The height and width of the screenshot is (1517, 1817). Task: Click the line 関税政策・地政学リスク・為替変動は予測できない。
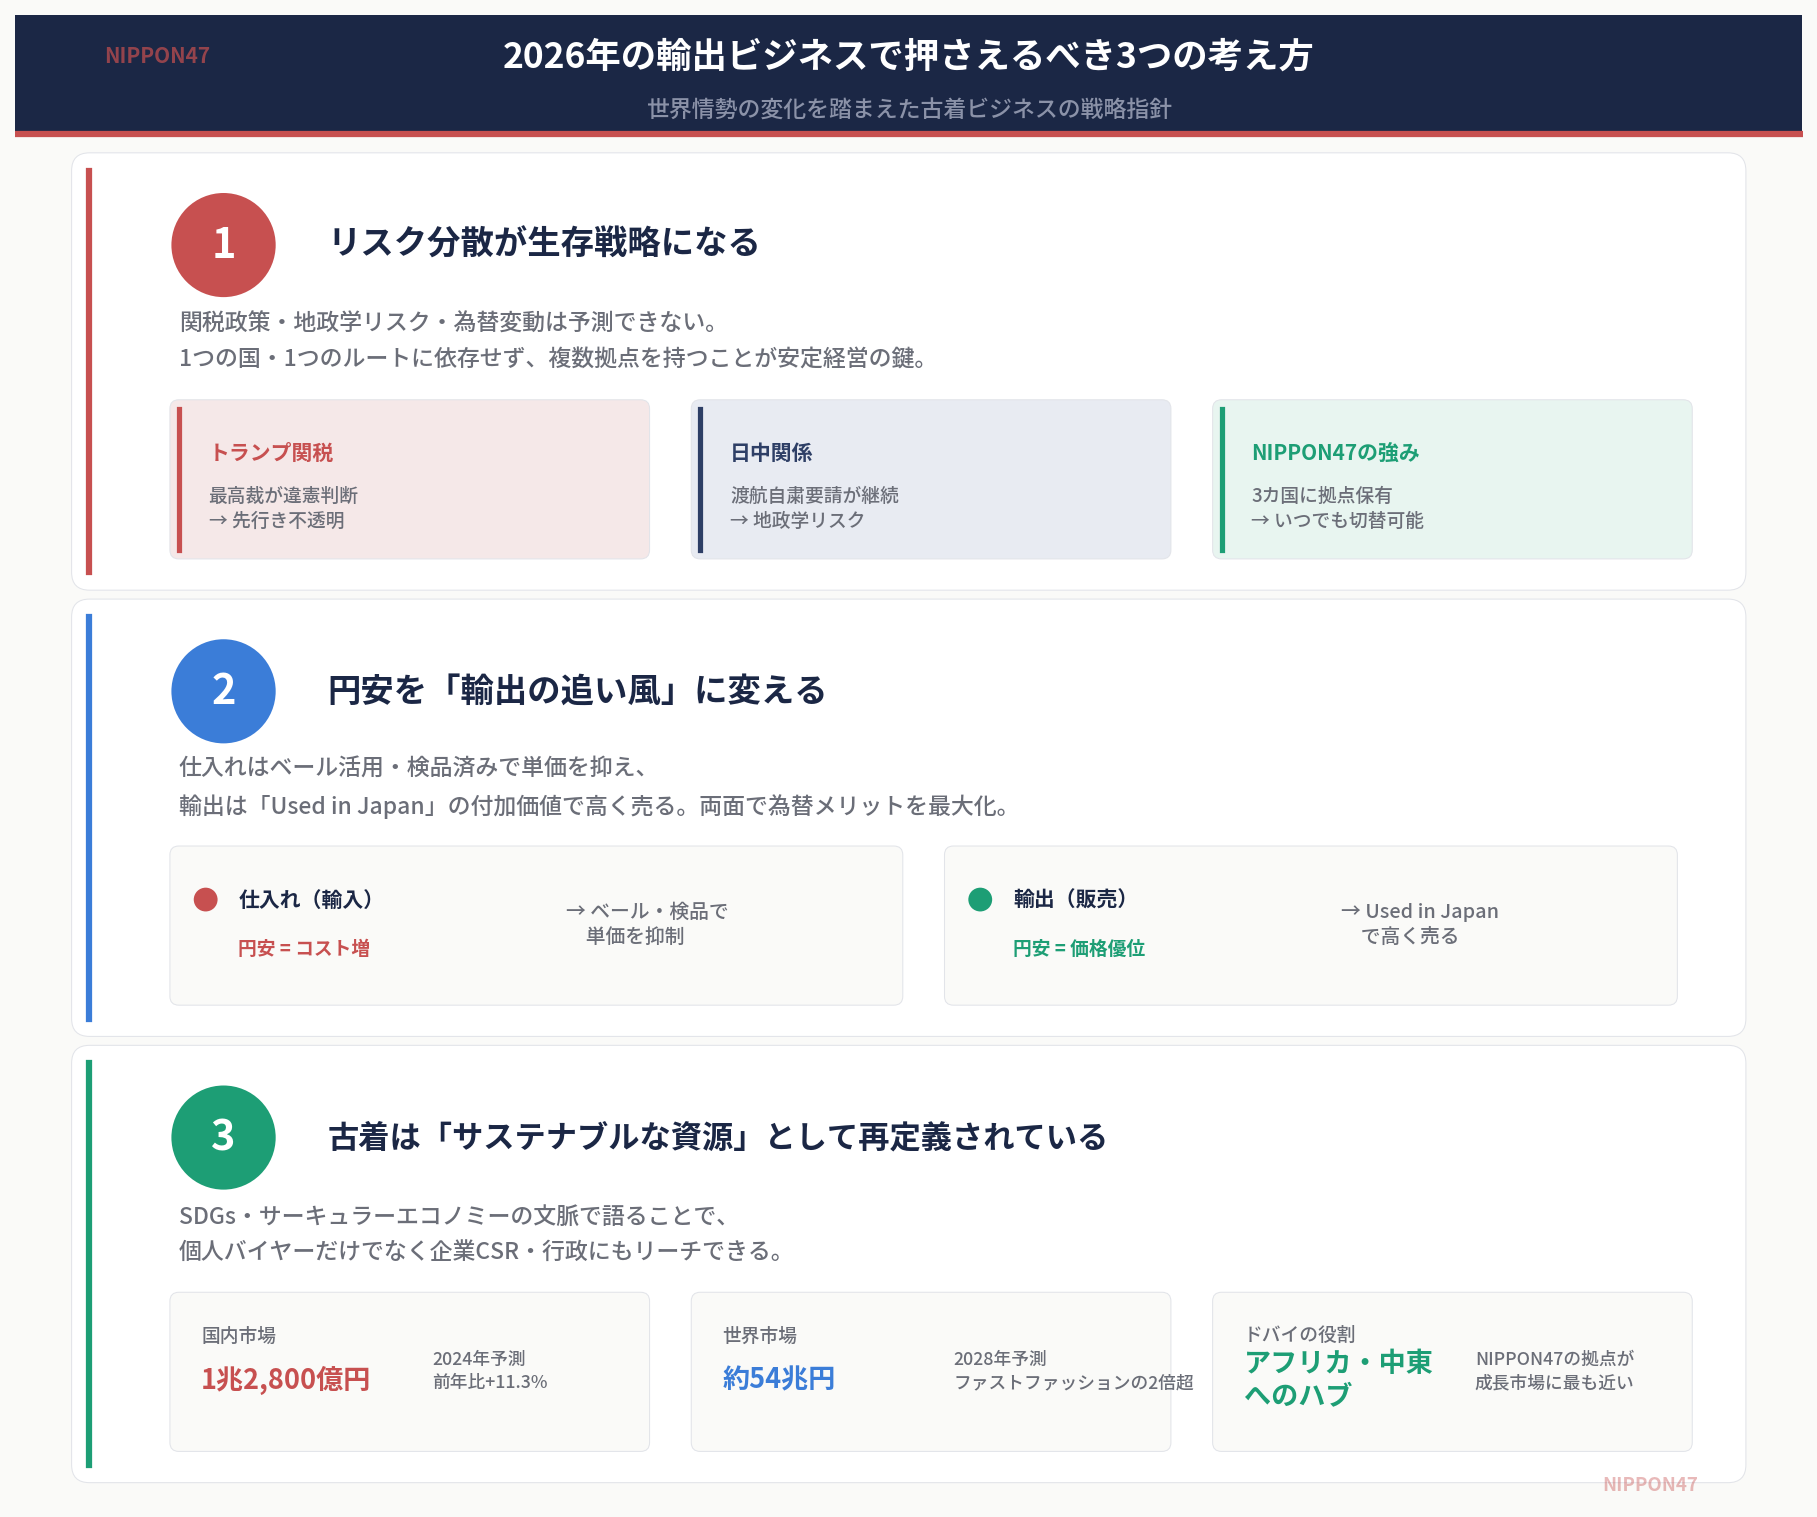(x=451, y=321)
